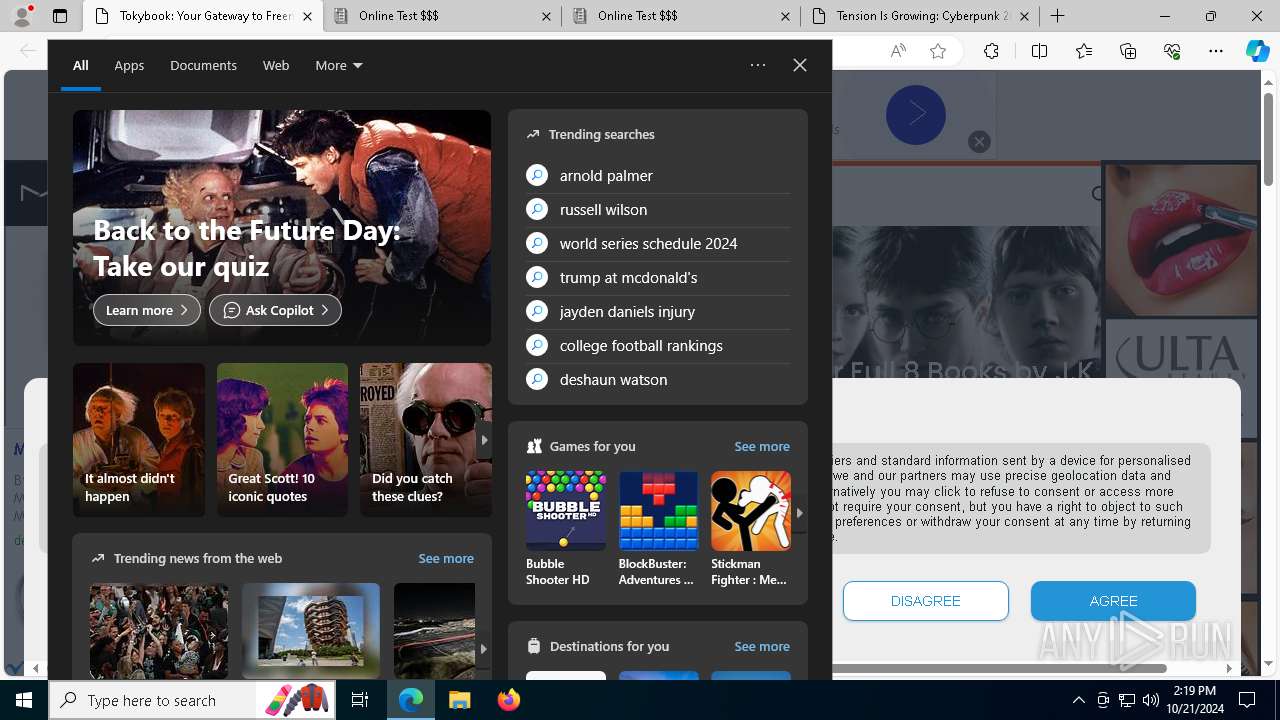Viewport: 1280px width, 720px height.
Task: Open 'Great Scott! 10 iconic quotes' card
Action: [x=282, y=440]
